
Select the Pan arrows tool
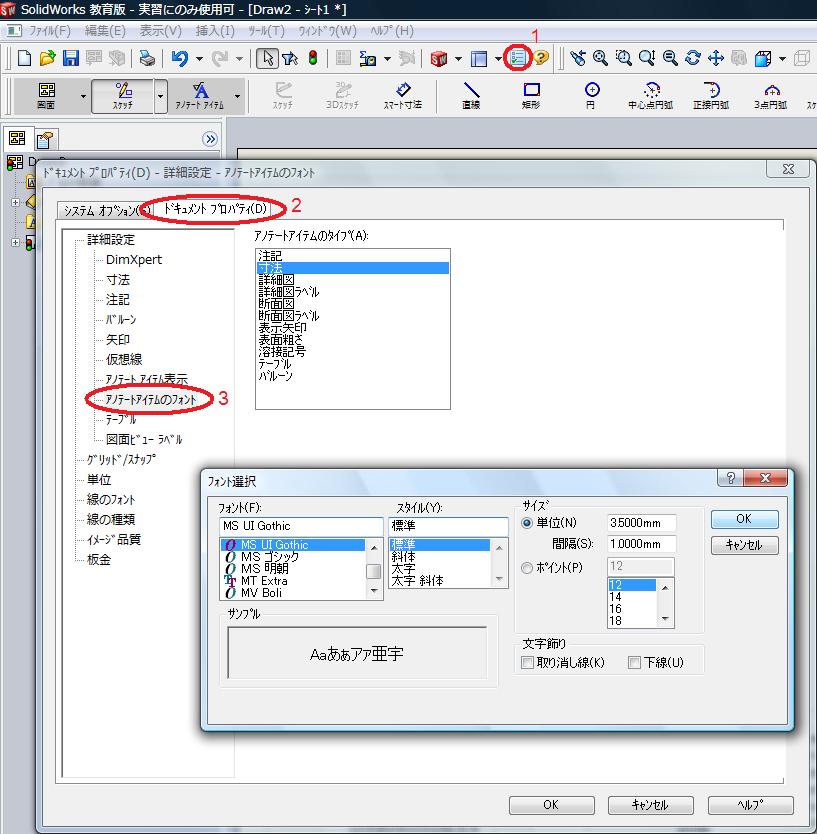716,58
